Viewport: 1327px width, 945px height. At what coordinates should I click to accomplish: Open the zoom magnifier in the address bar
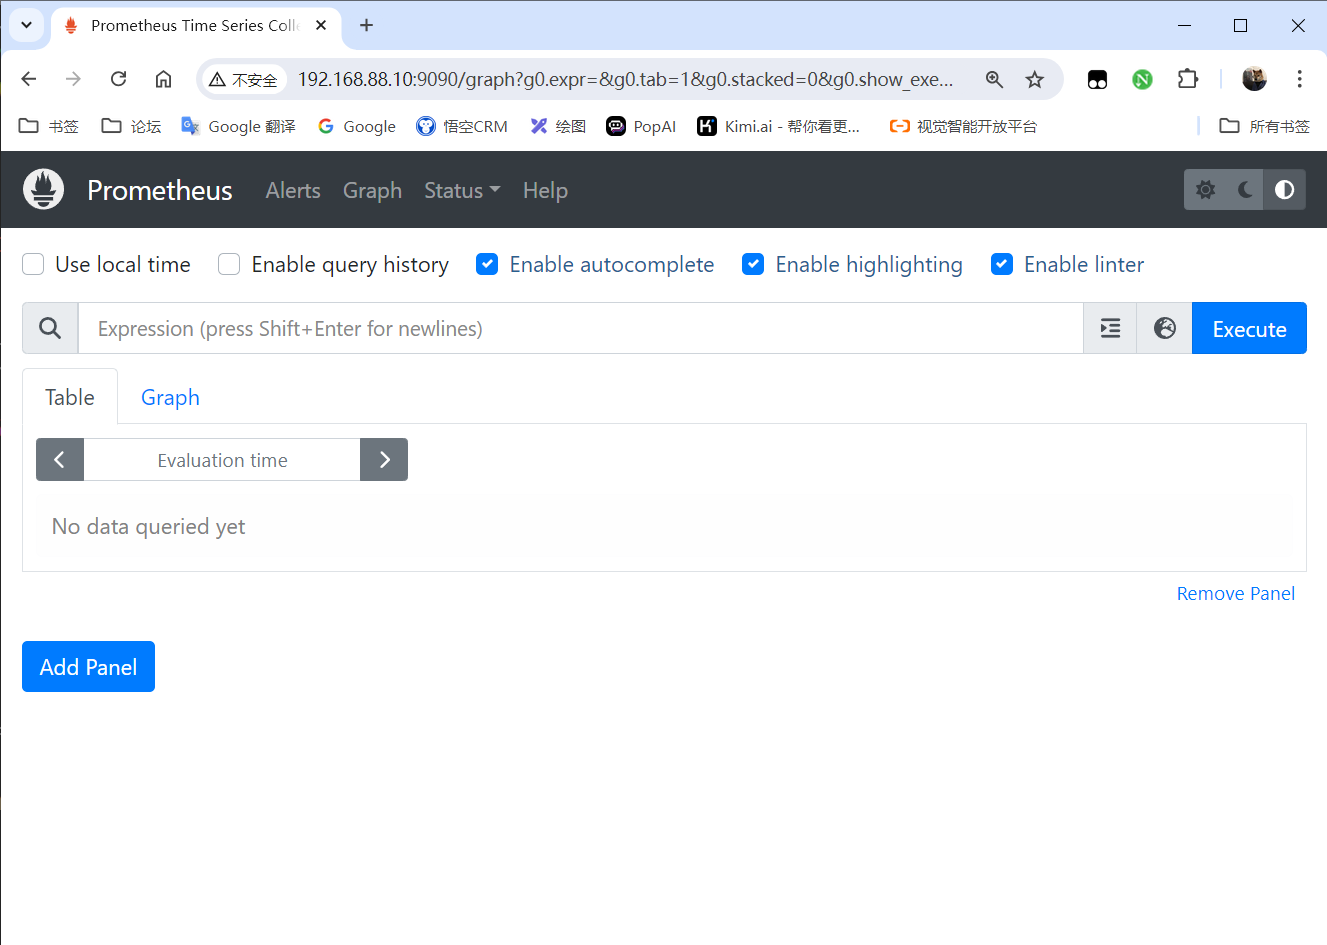(x=994, y=79)
